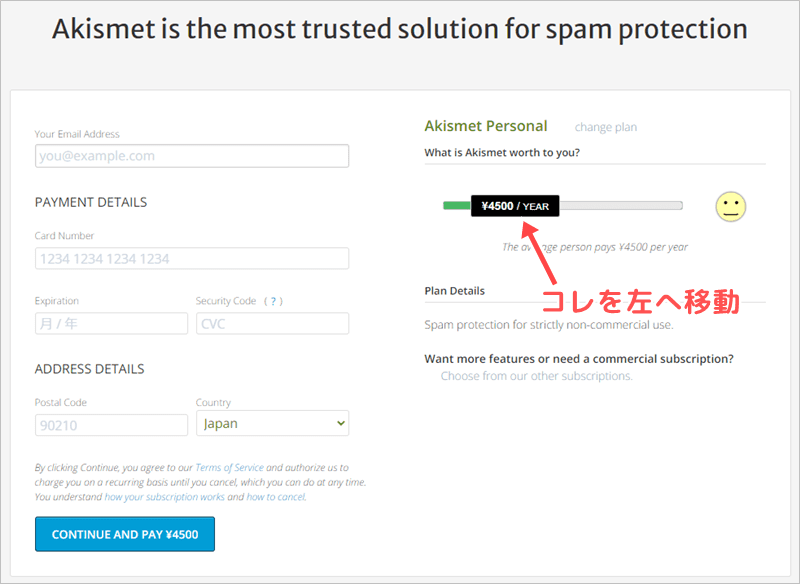
Task: Select the Expiration date input
Action: pos(111,323)
